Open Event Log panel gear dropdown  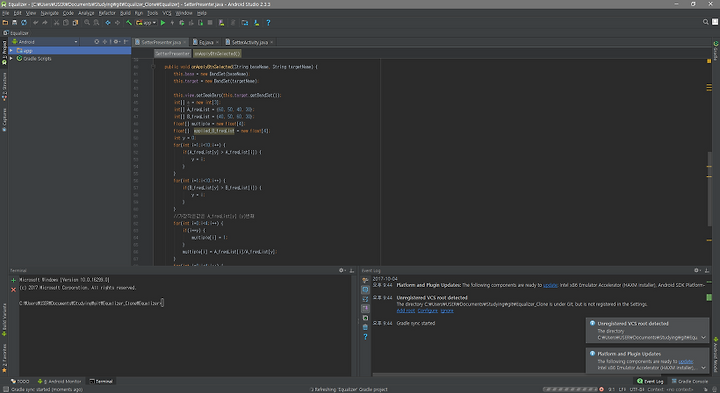(697, 270)
